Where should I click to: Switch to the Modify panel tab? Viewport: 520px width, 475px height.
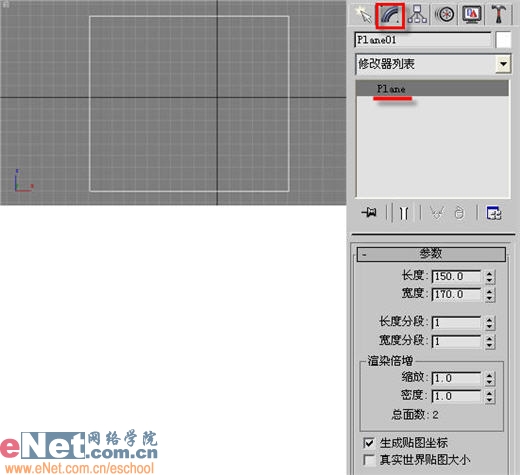[x=390, y=15]
